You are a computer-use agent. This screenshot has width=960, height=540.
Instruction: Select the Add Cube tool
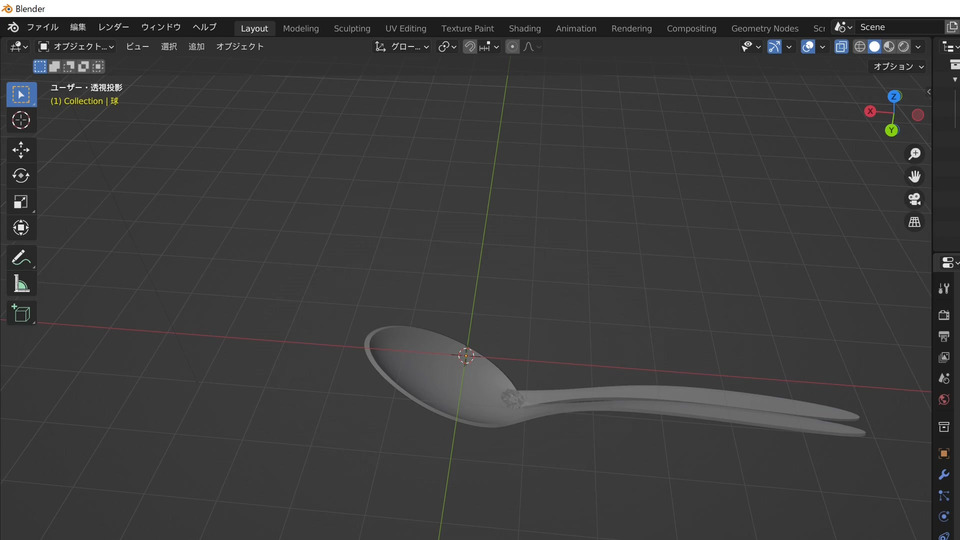21,313
